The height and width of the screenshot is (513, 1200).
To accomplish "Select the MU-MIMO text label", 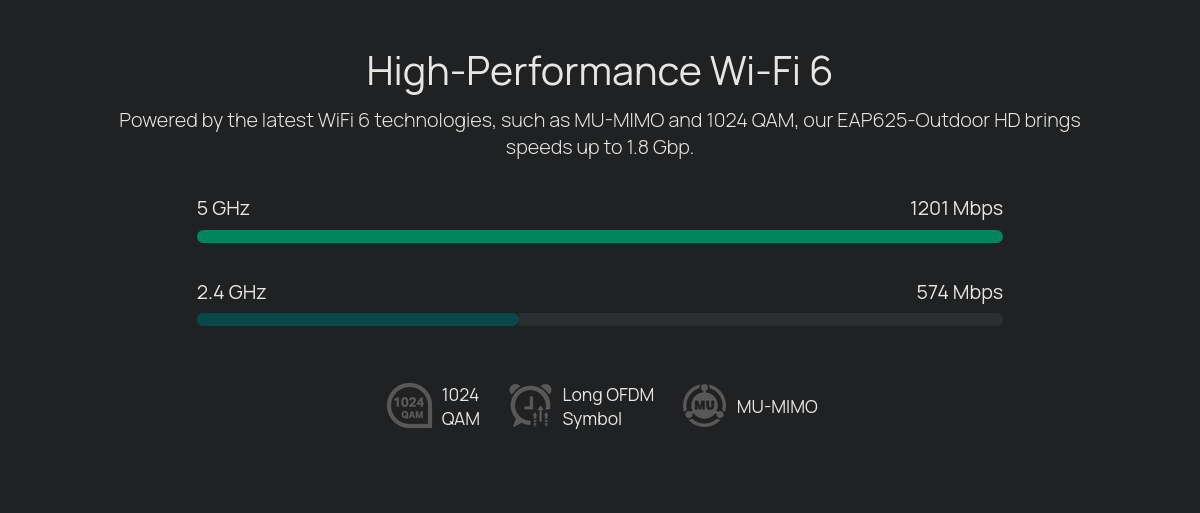I will click(777, 407).
